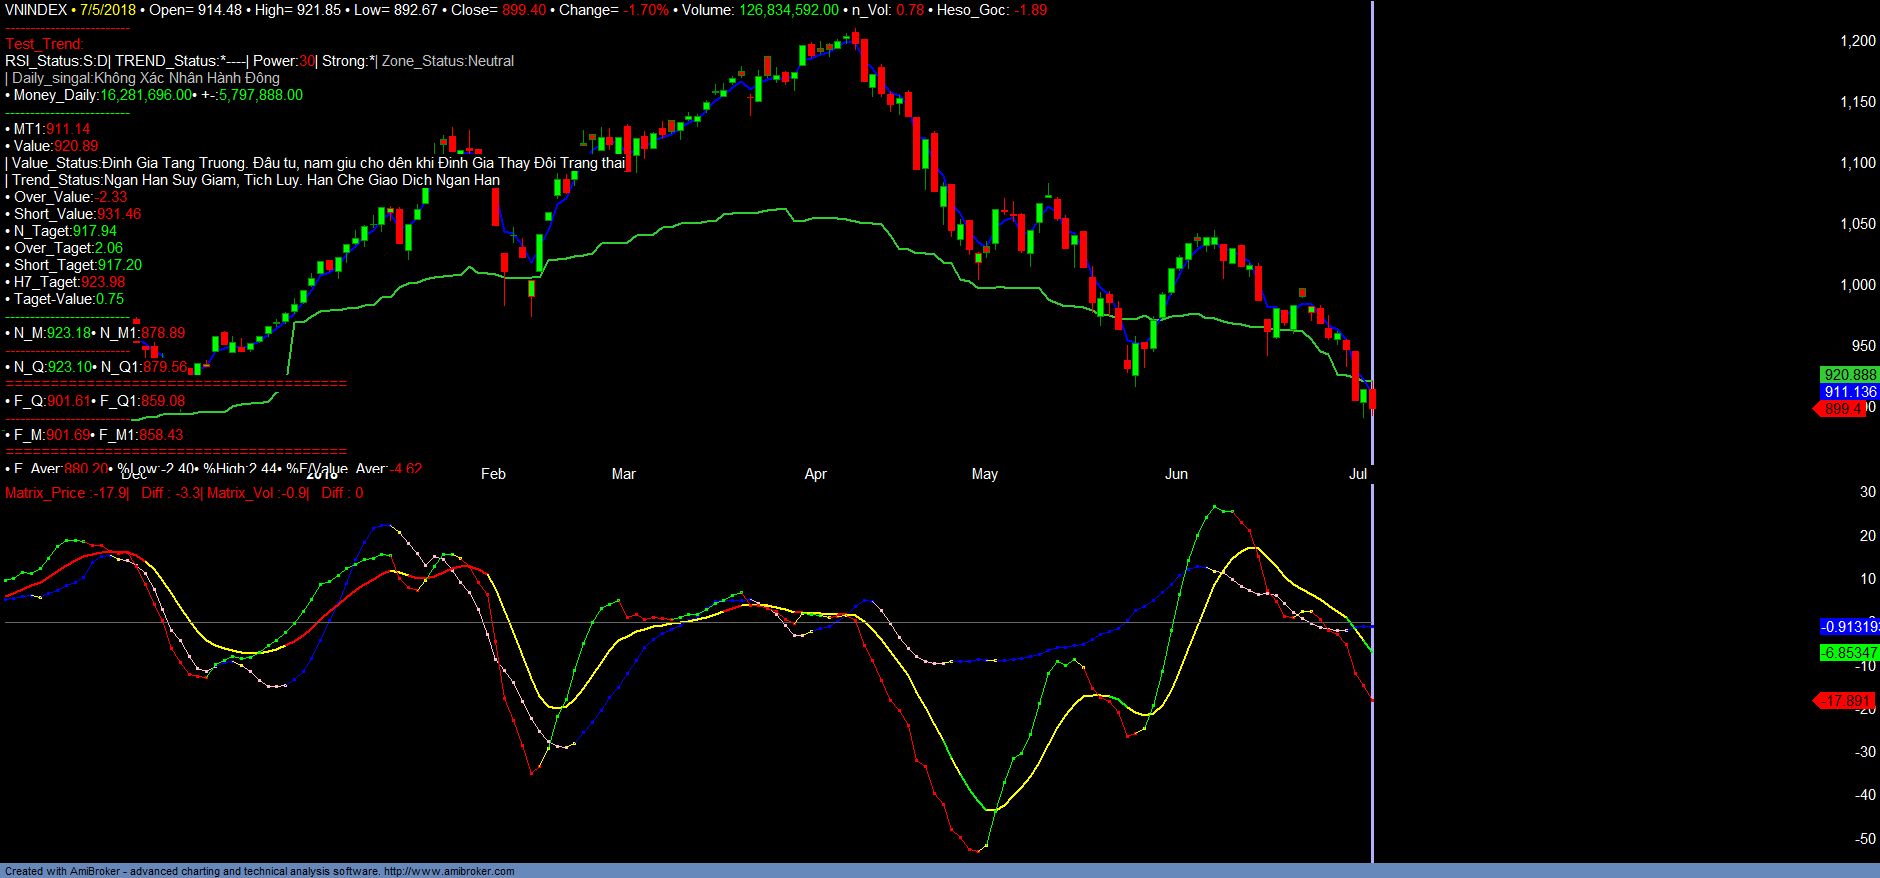The image size is (1880, 878).
Task: Click the red 899.4 close price tag
Action: point(1842,409)
